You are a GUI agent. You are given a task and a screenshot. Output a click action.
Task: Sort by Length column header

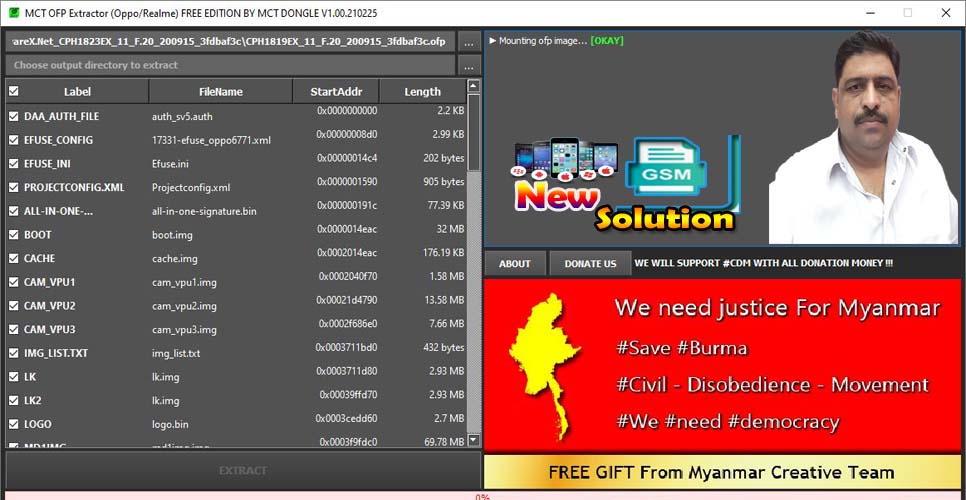coord(422,91)
